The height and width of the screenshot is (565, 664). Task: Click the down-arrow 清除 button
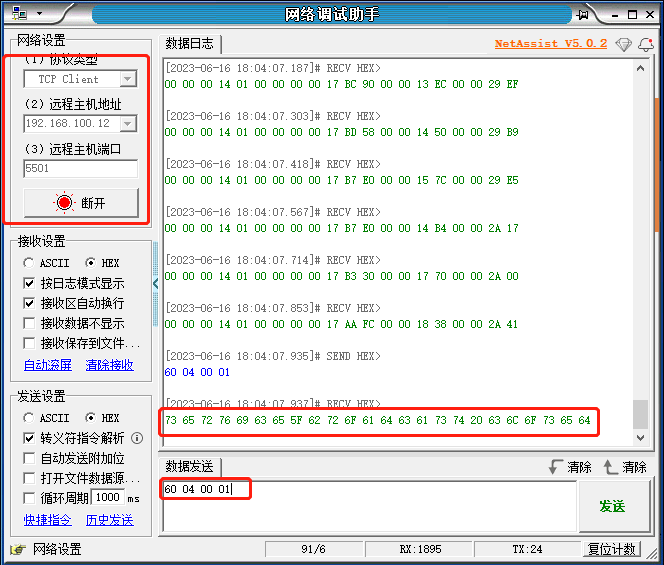click(570, 467)
